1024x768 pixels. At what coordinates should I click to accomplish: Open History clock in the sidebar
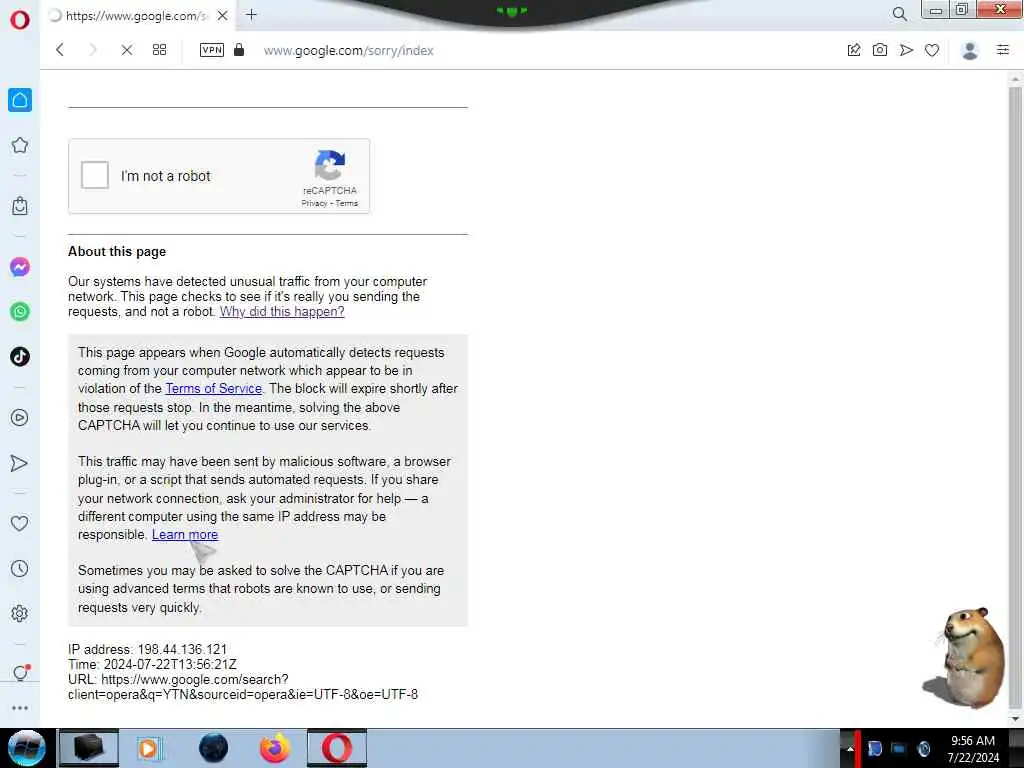click(x=20, y=568)
